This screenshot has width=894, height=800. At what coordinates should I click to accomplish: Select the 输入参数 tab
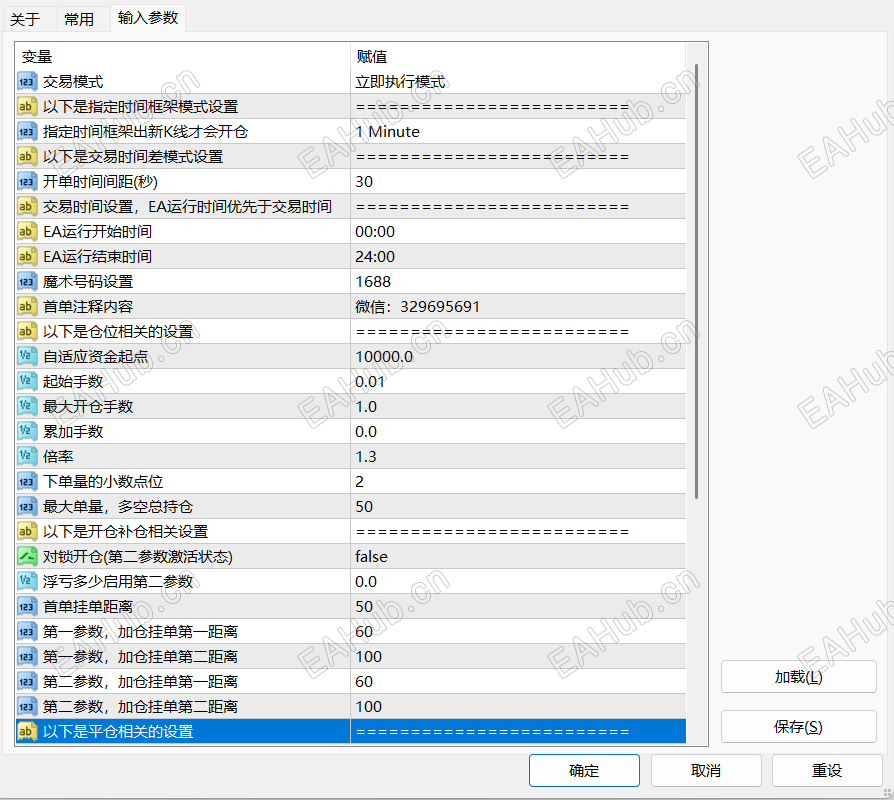coord(148,18)
